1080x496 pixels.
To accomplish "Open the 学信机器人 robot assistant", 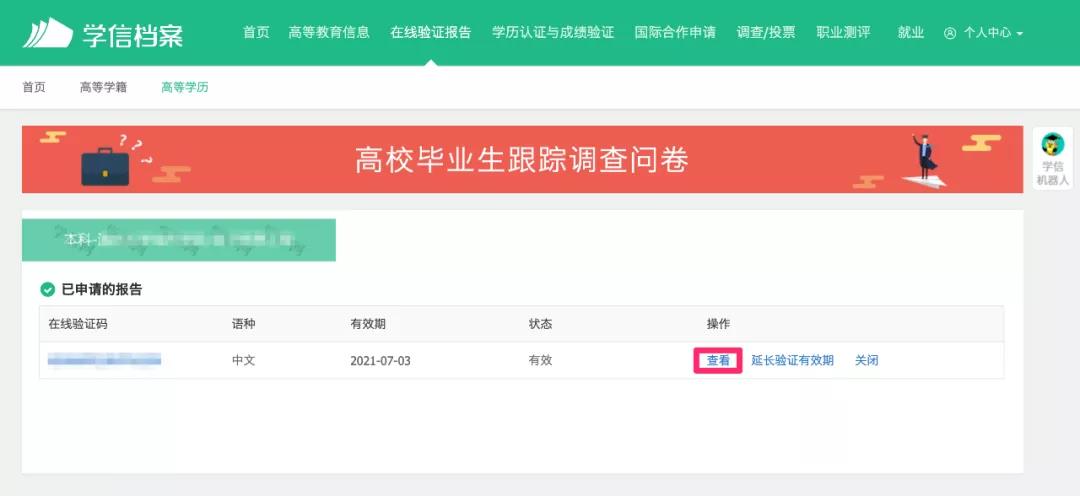I will click(x=1053, y=159).
